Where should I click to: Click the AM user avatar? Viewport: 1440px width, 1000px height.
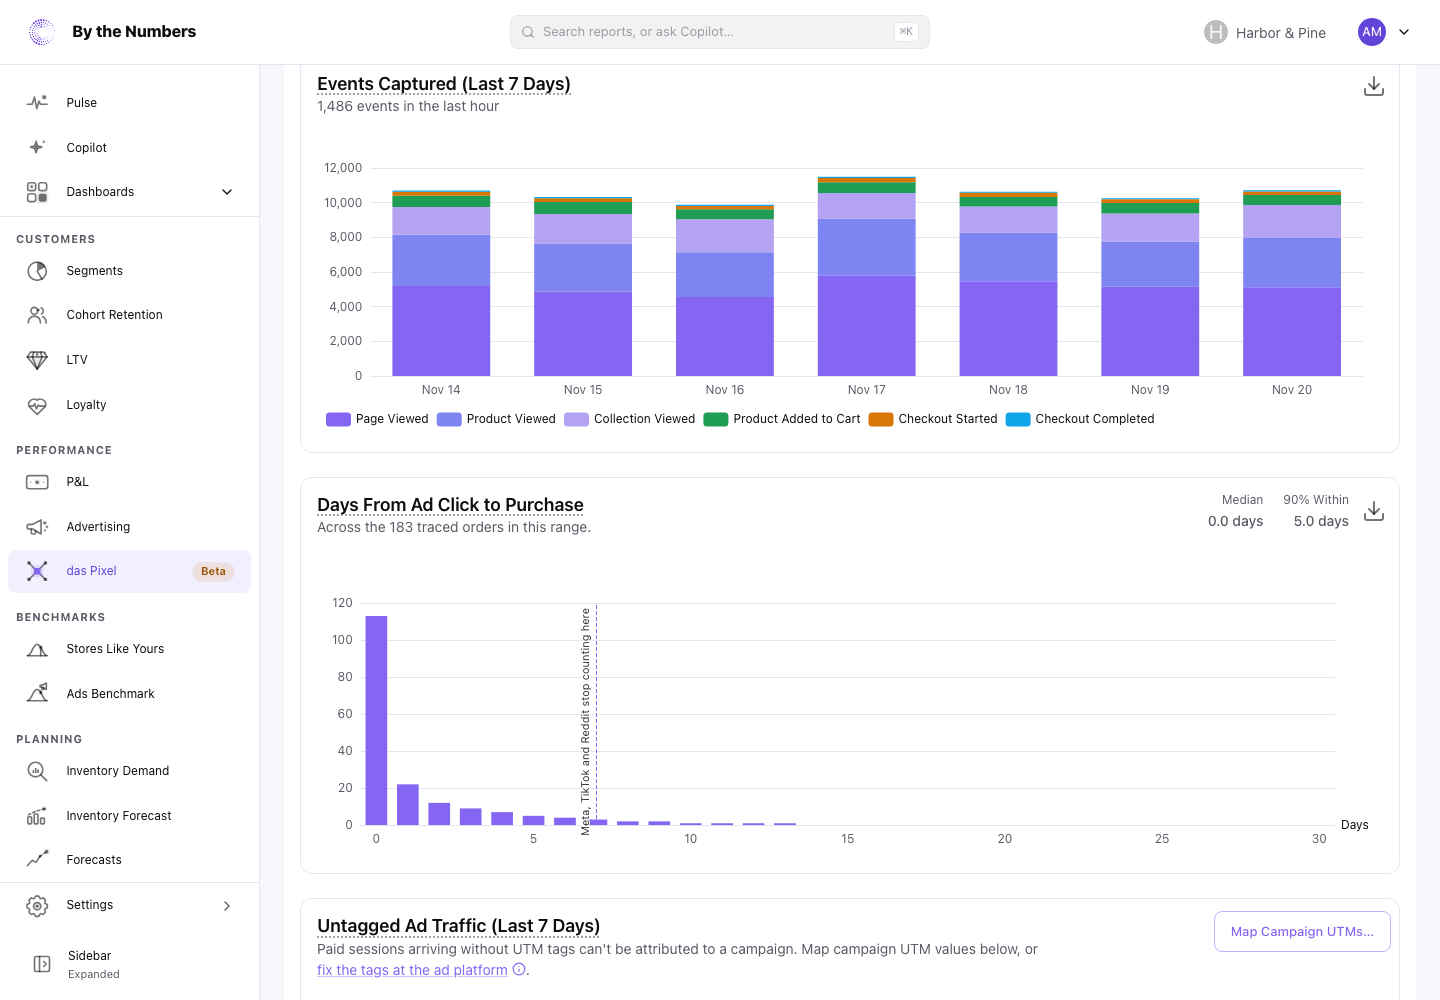1372,32
